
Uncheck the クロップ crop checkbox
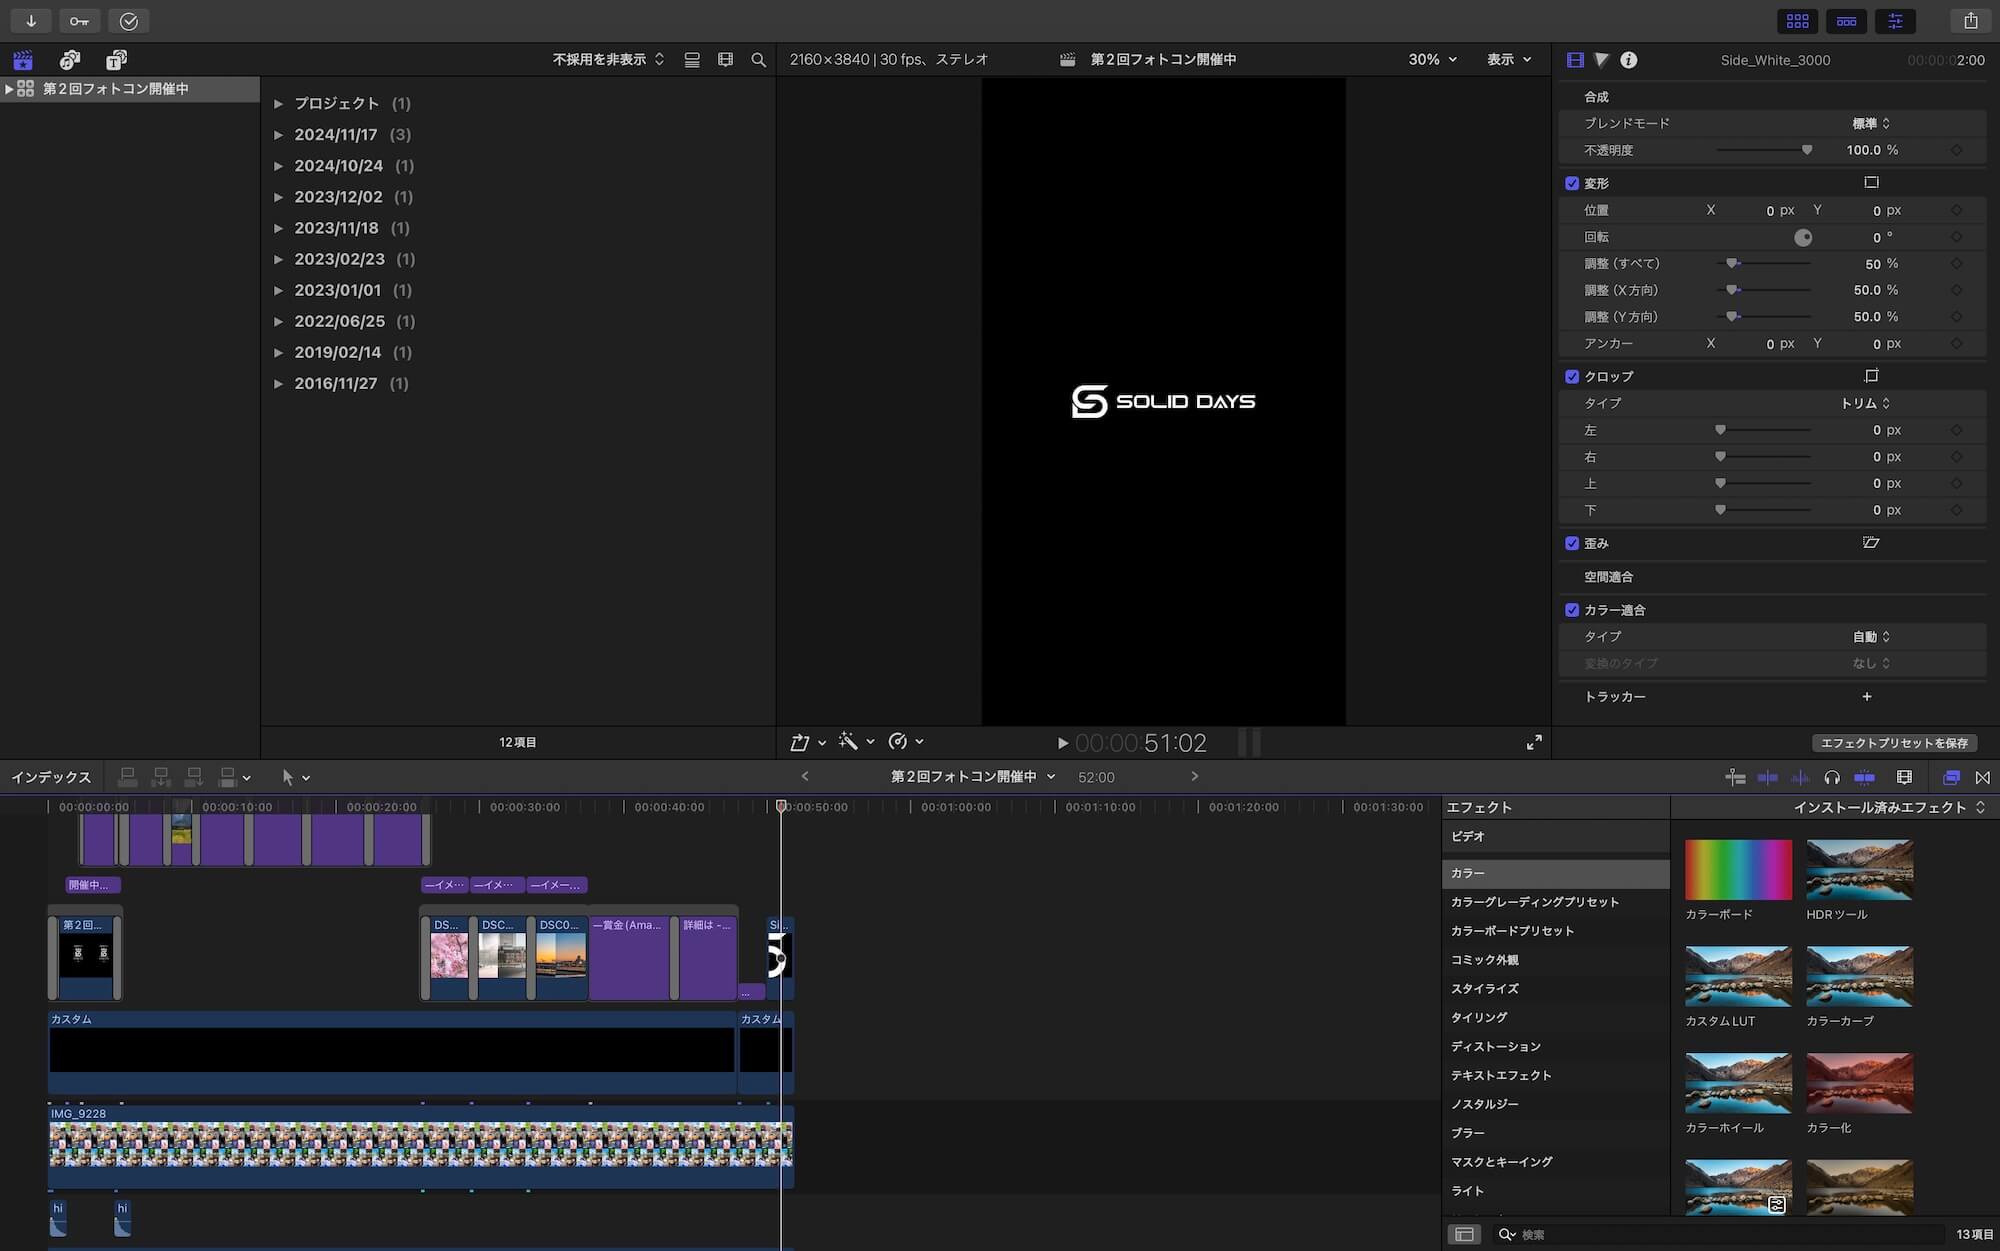pos(1572,377)
